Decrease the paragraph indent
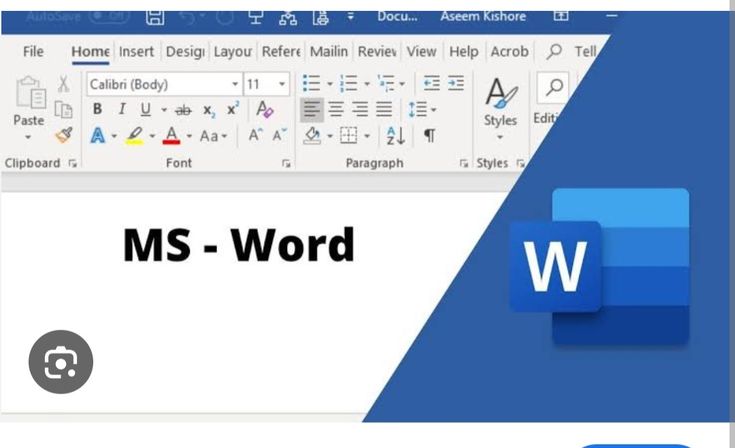 coord(431,83)
